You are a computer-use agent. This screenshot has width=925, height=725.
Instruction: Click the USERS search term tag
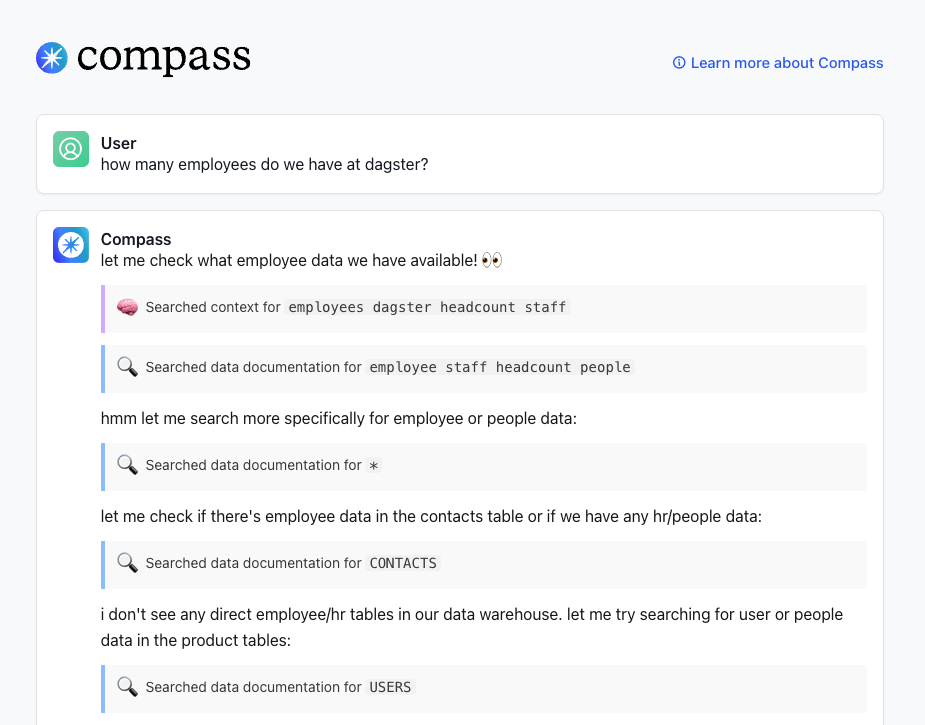tap(390, 687)
